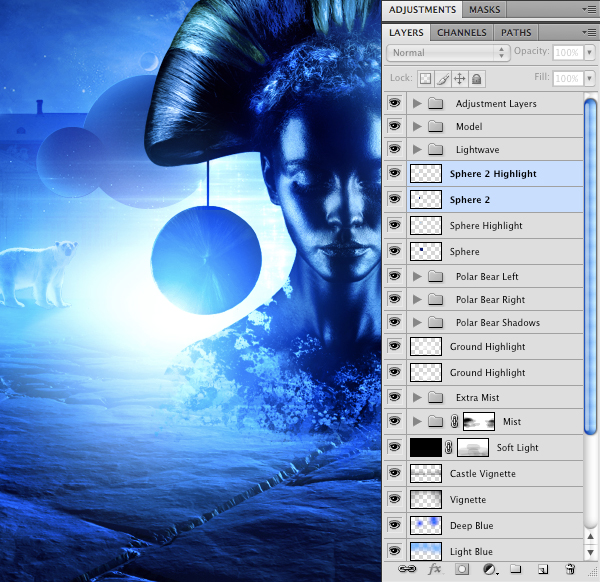Image resolution: width=600 pixels, height=582 pixels.
Task: Enable lock position icon
Action: [459, 79]
